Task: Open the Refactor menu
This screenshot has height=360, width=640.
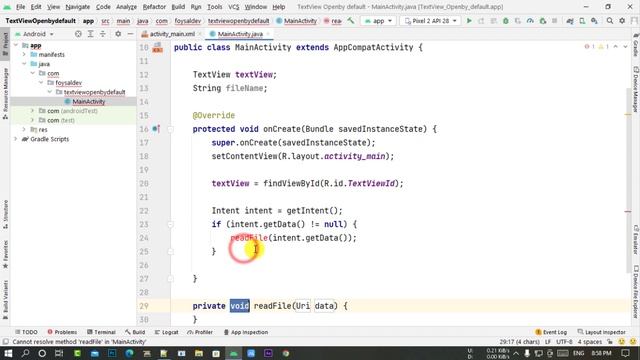Action: tap(154, 7)
